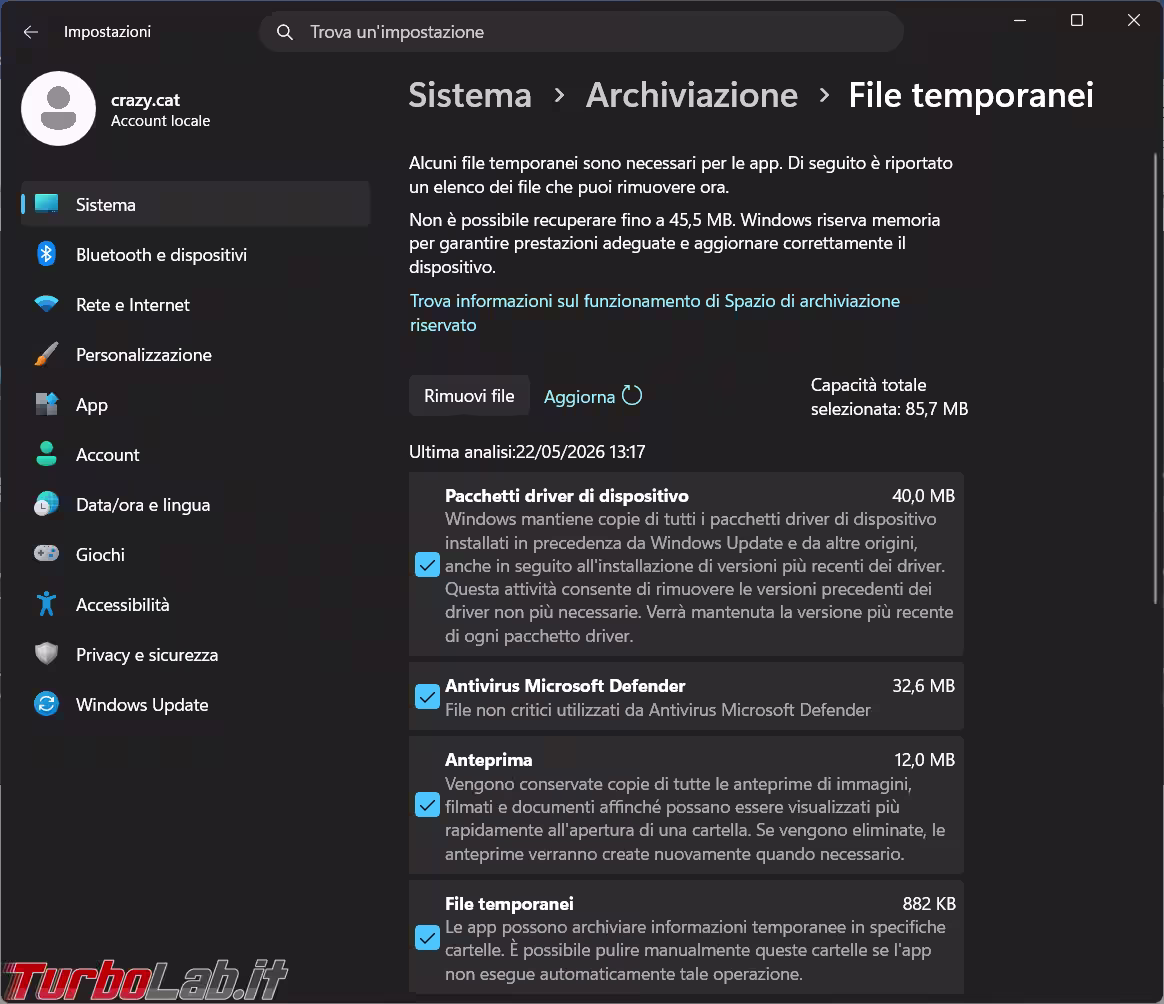The image size is (1164, 1004).
Task: Click the Ultima analisi date text
Action: pos(527,452)
